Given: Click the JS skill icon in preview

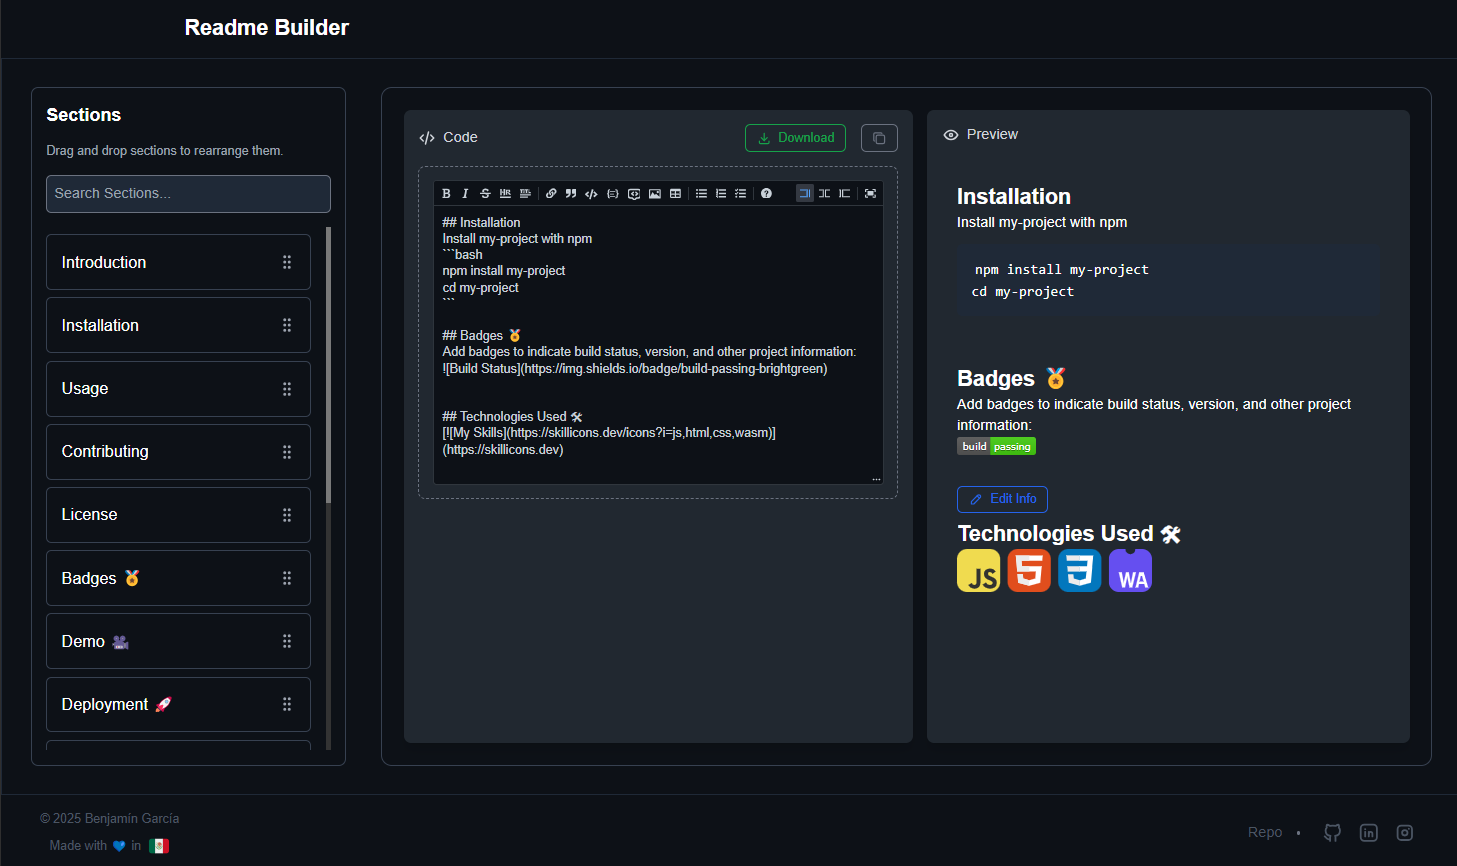Looking at the screenshot, I should pos(978,571).
